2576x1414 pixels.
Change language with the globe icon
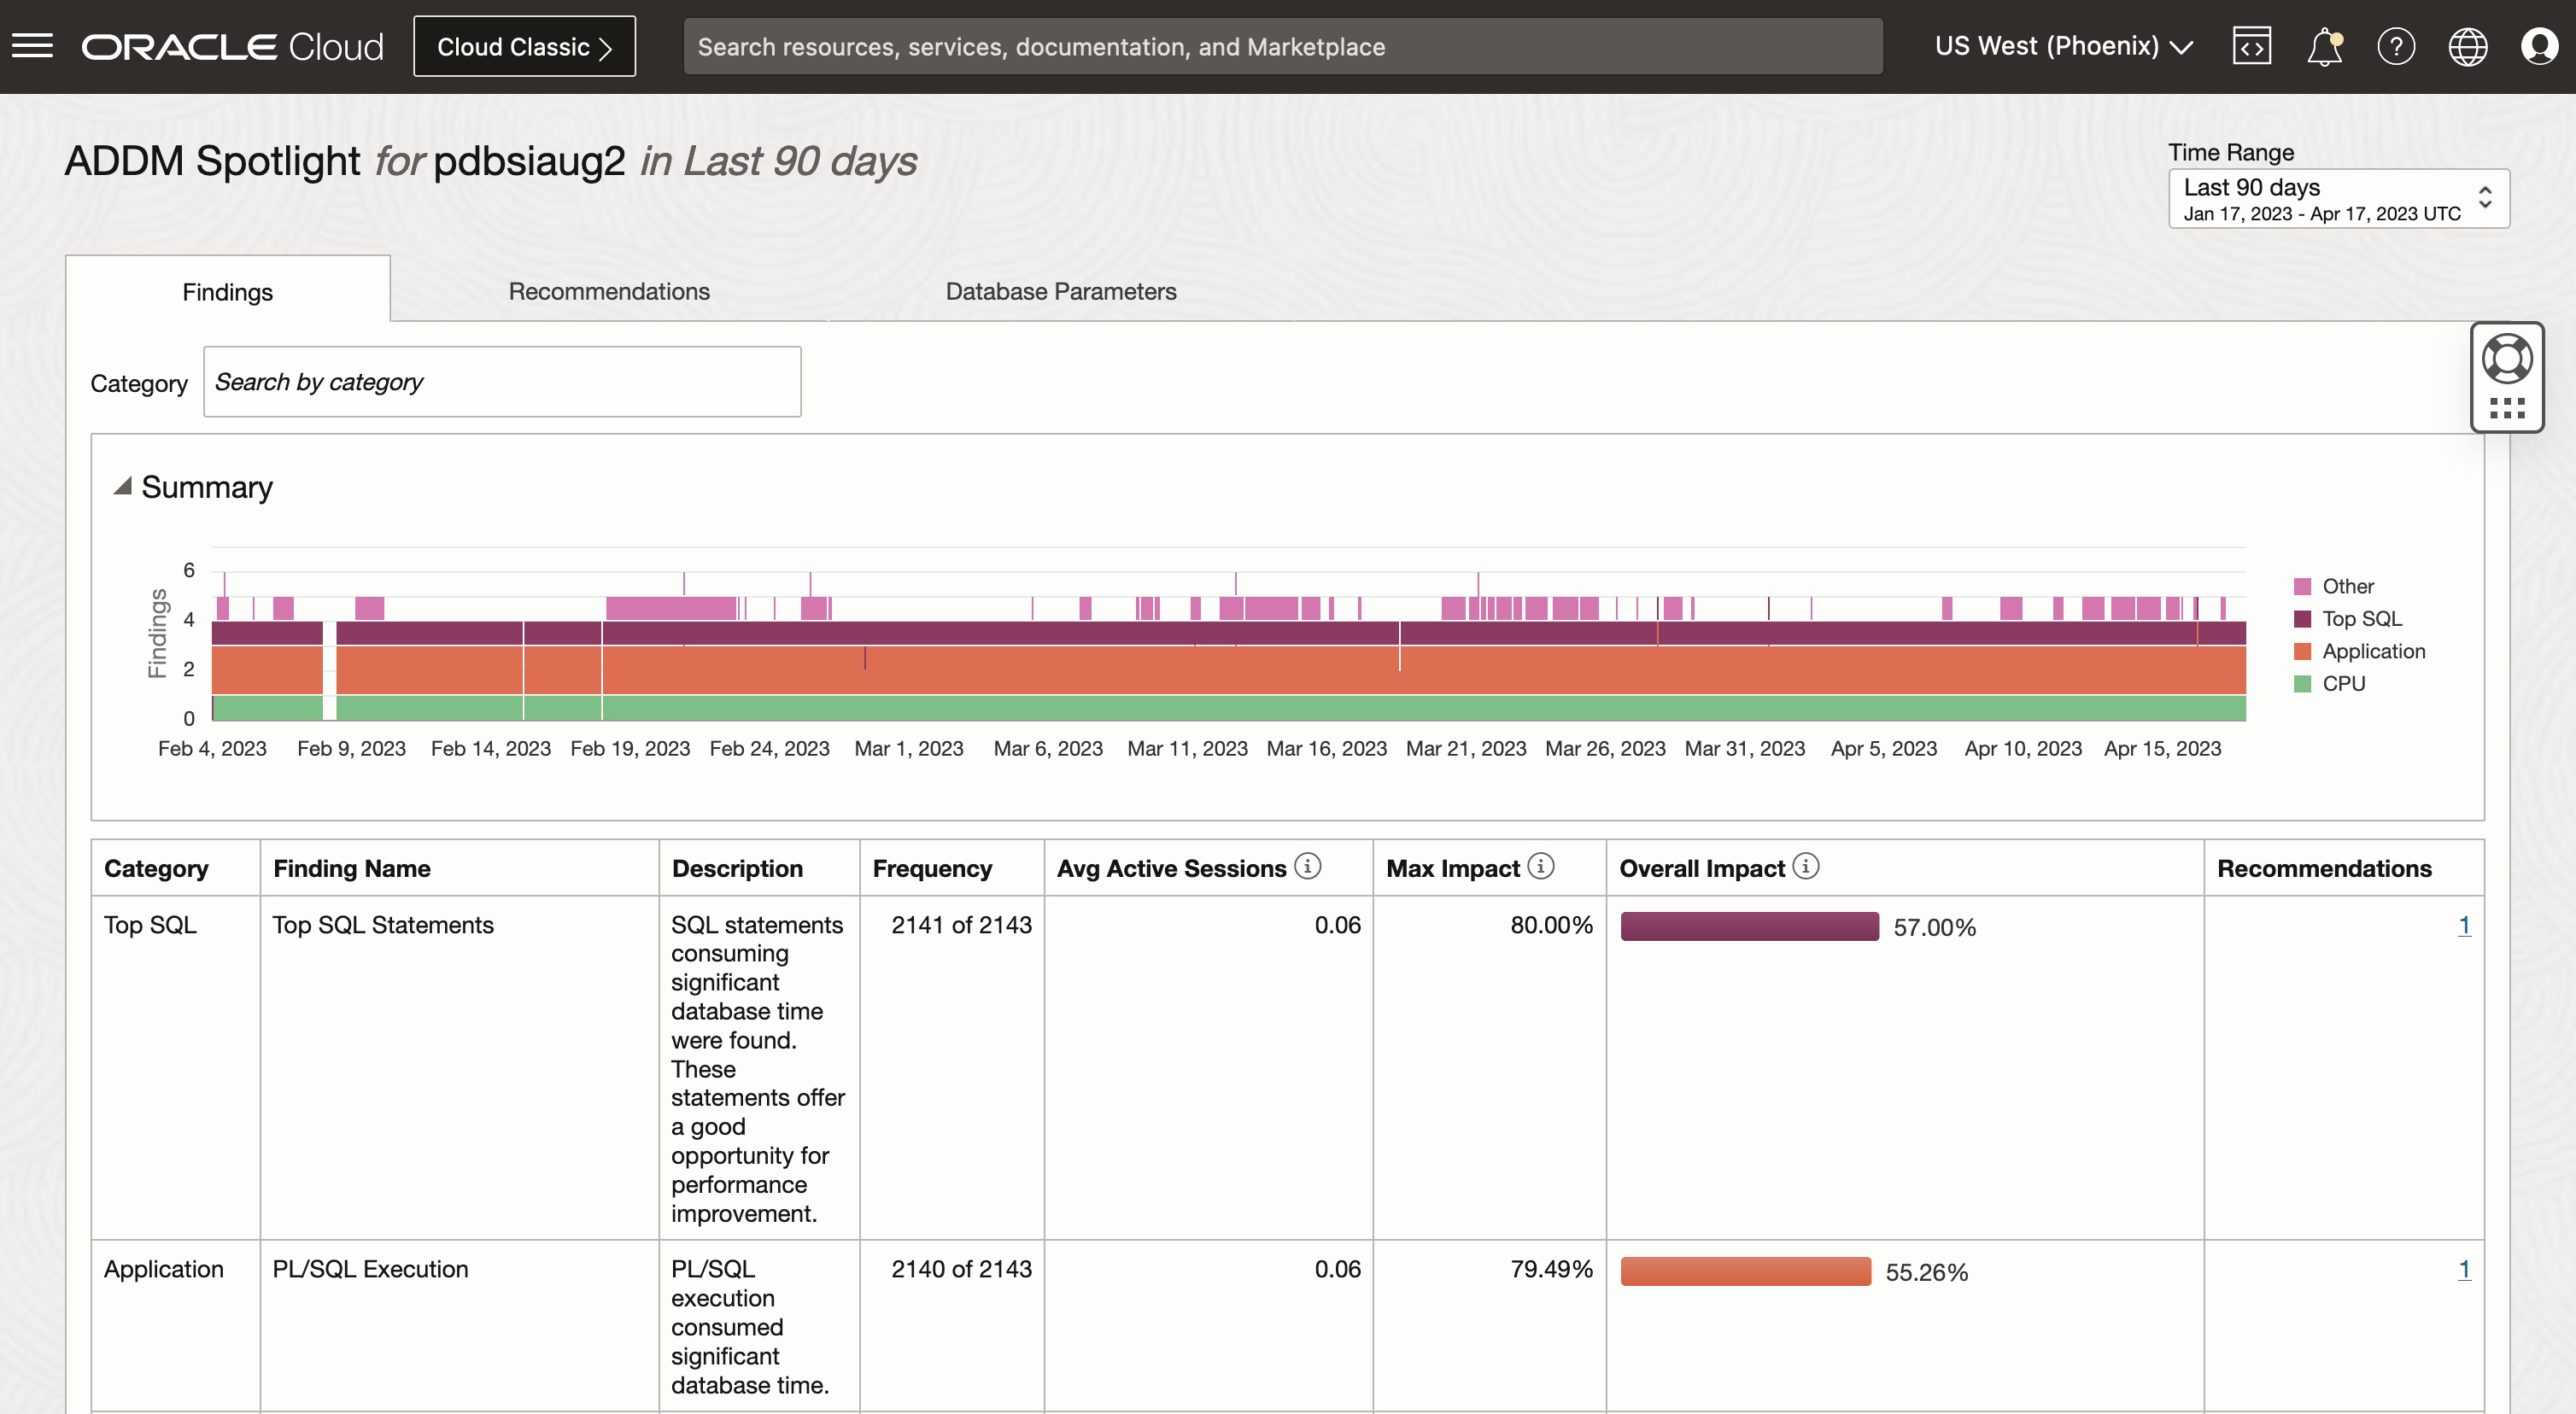tap(2468, 46)
